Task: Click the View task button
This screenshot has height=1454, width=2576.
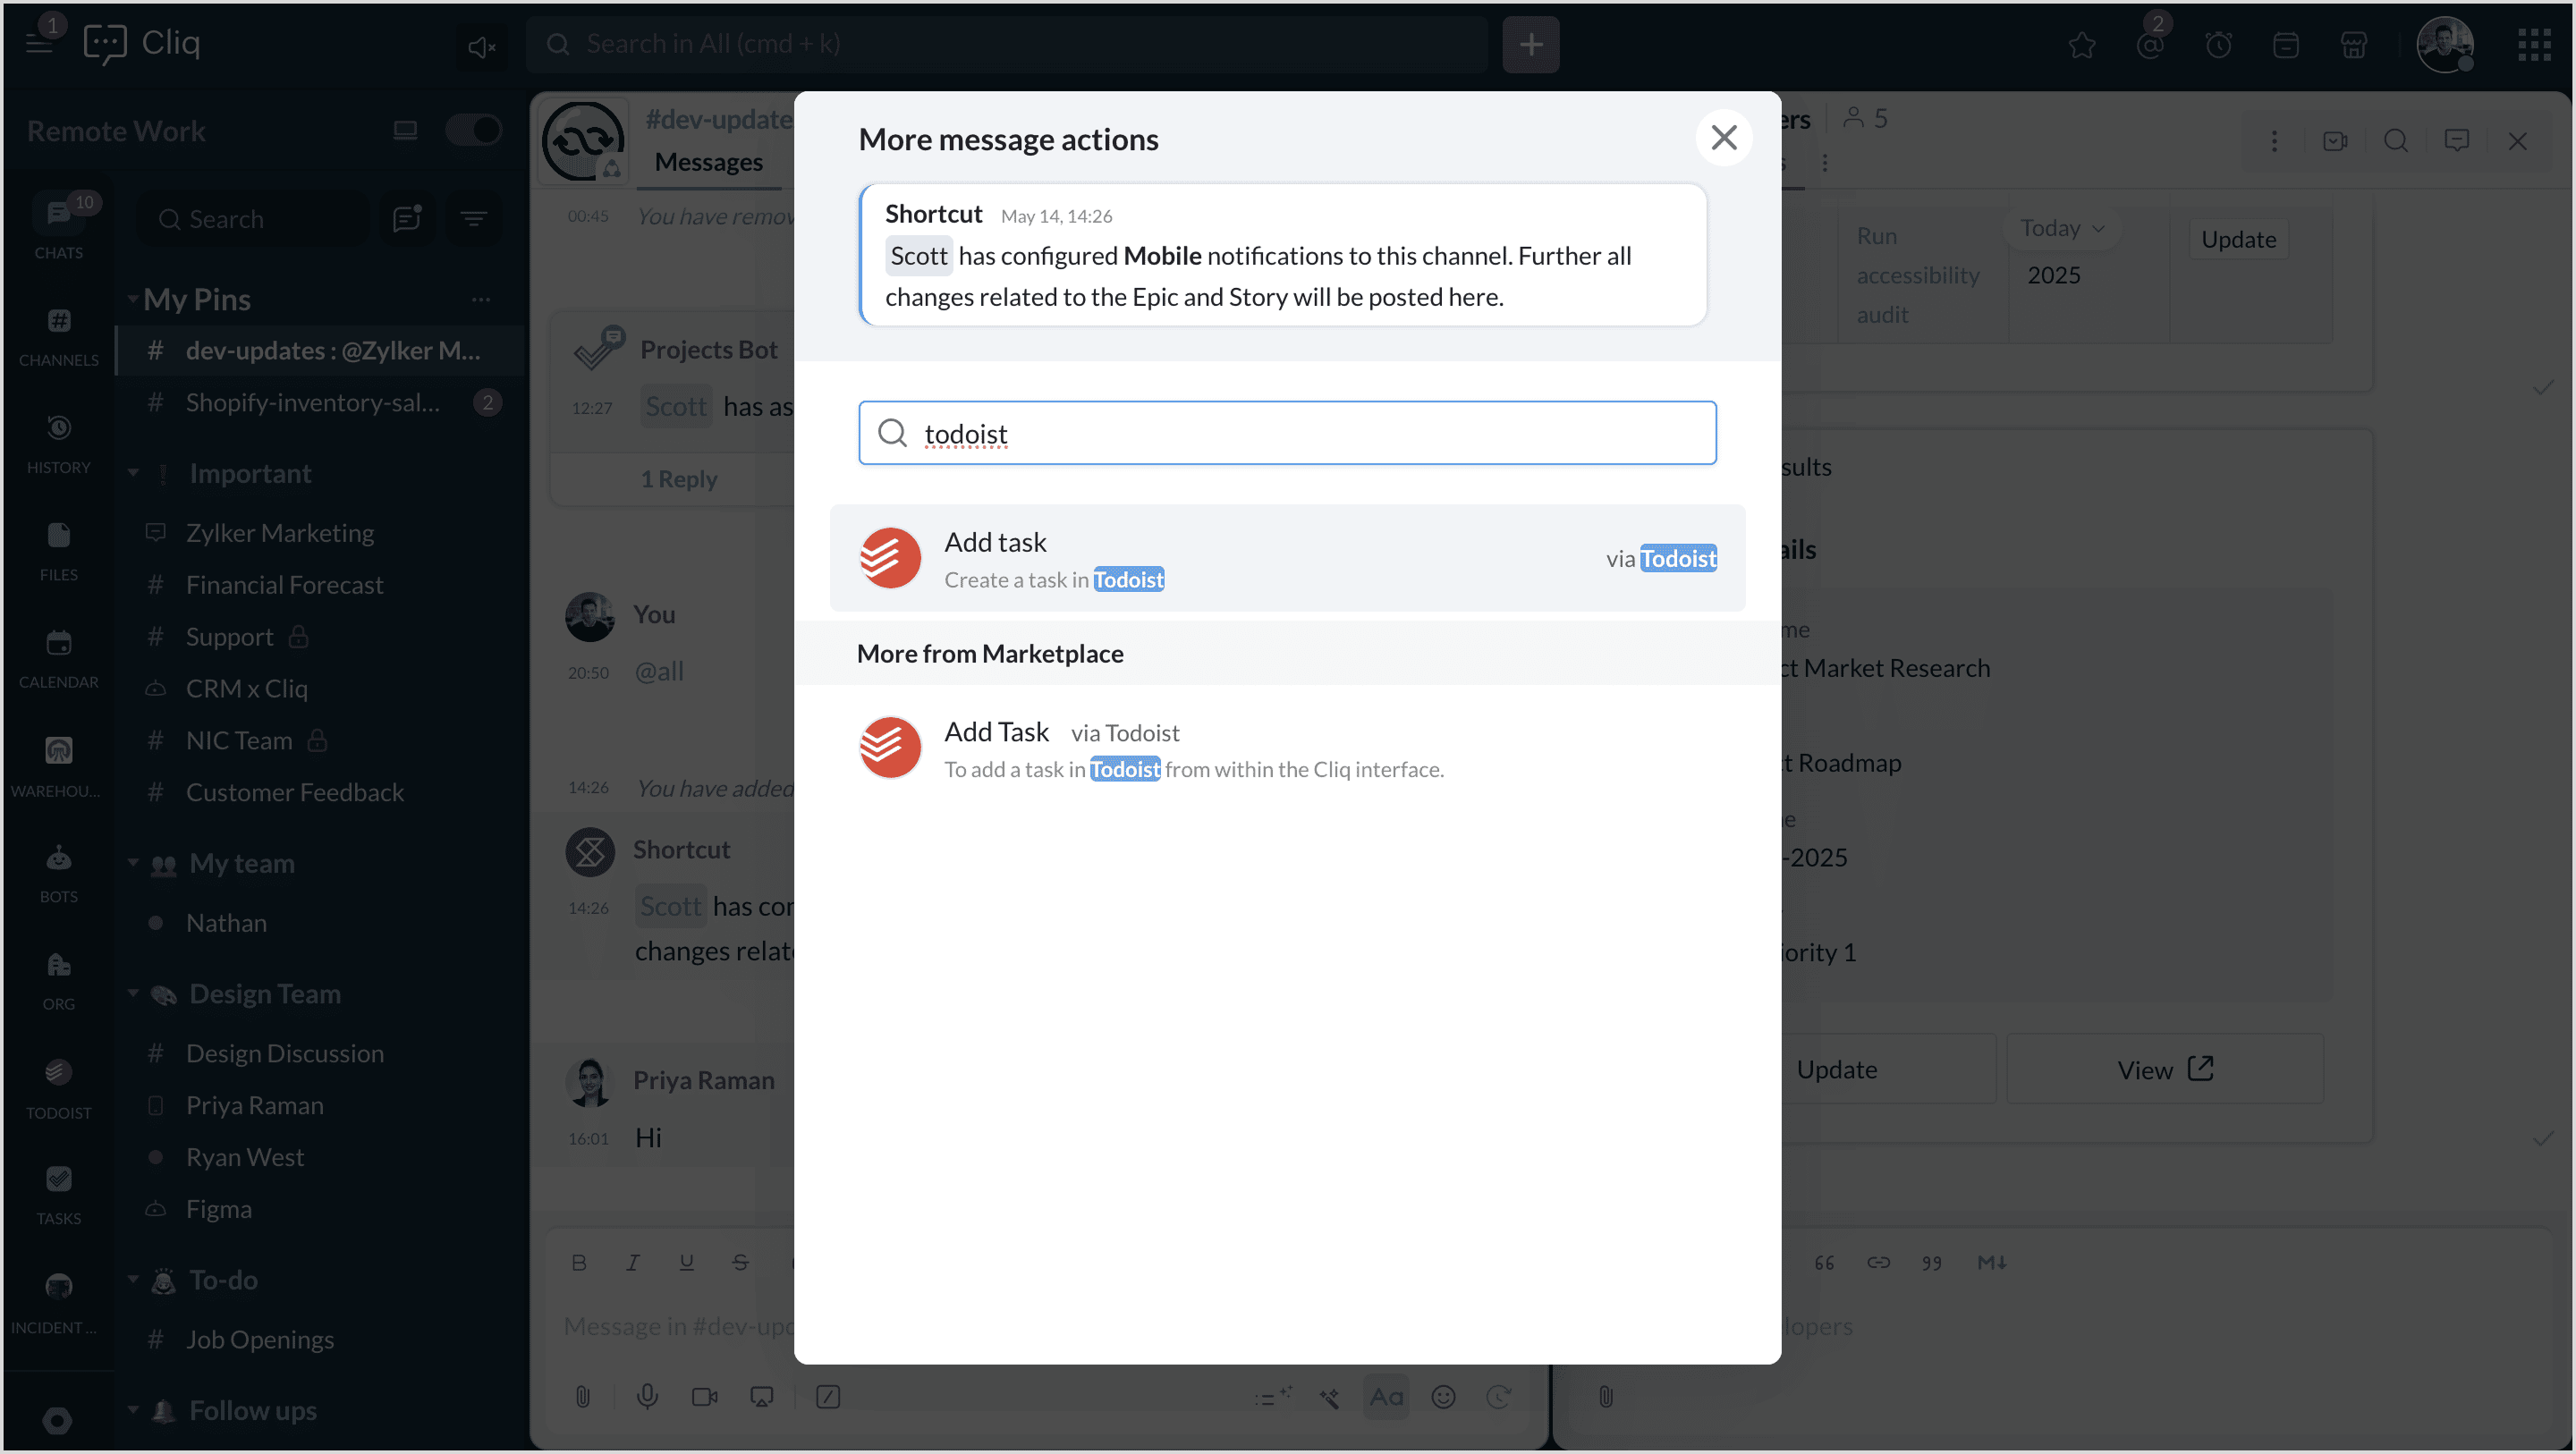Action: (2164, 1069)
